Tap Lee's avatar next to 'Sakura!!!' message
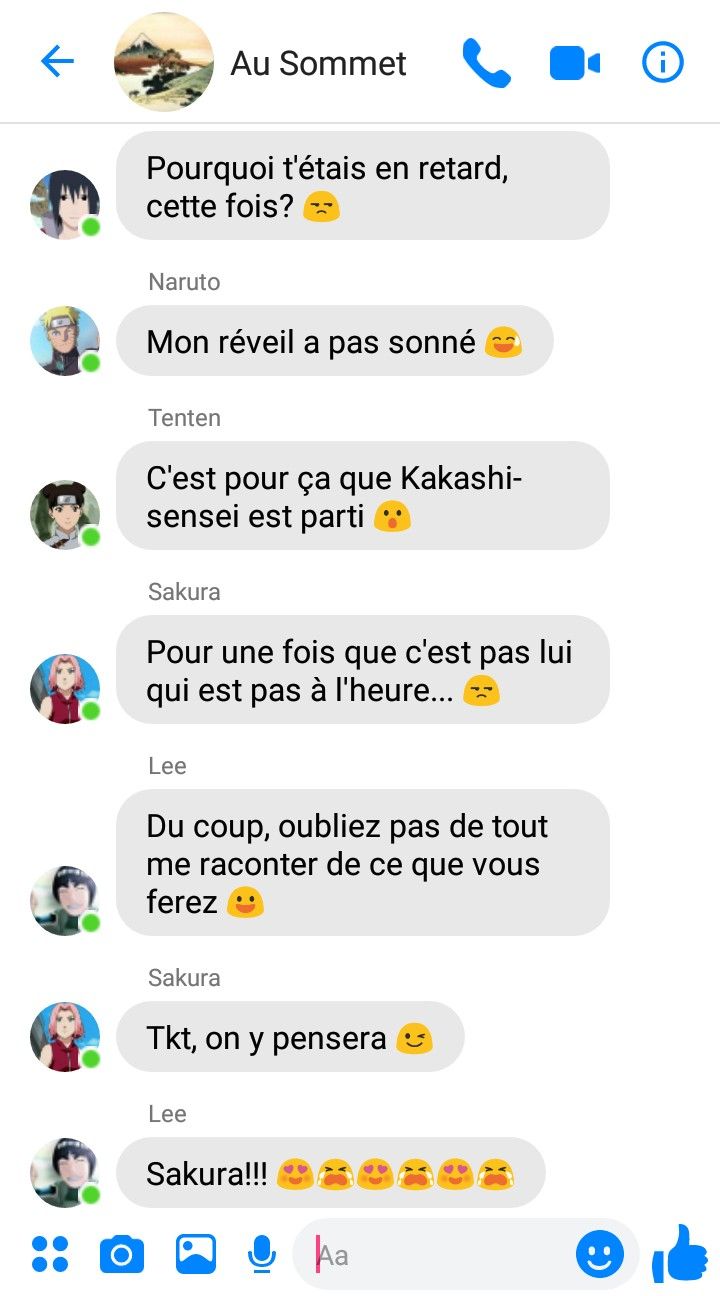The height and width of the screenshot is (1296, 720). pos(65,1172)
